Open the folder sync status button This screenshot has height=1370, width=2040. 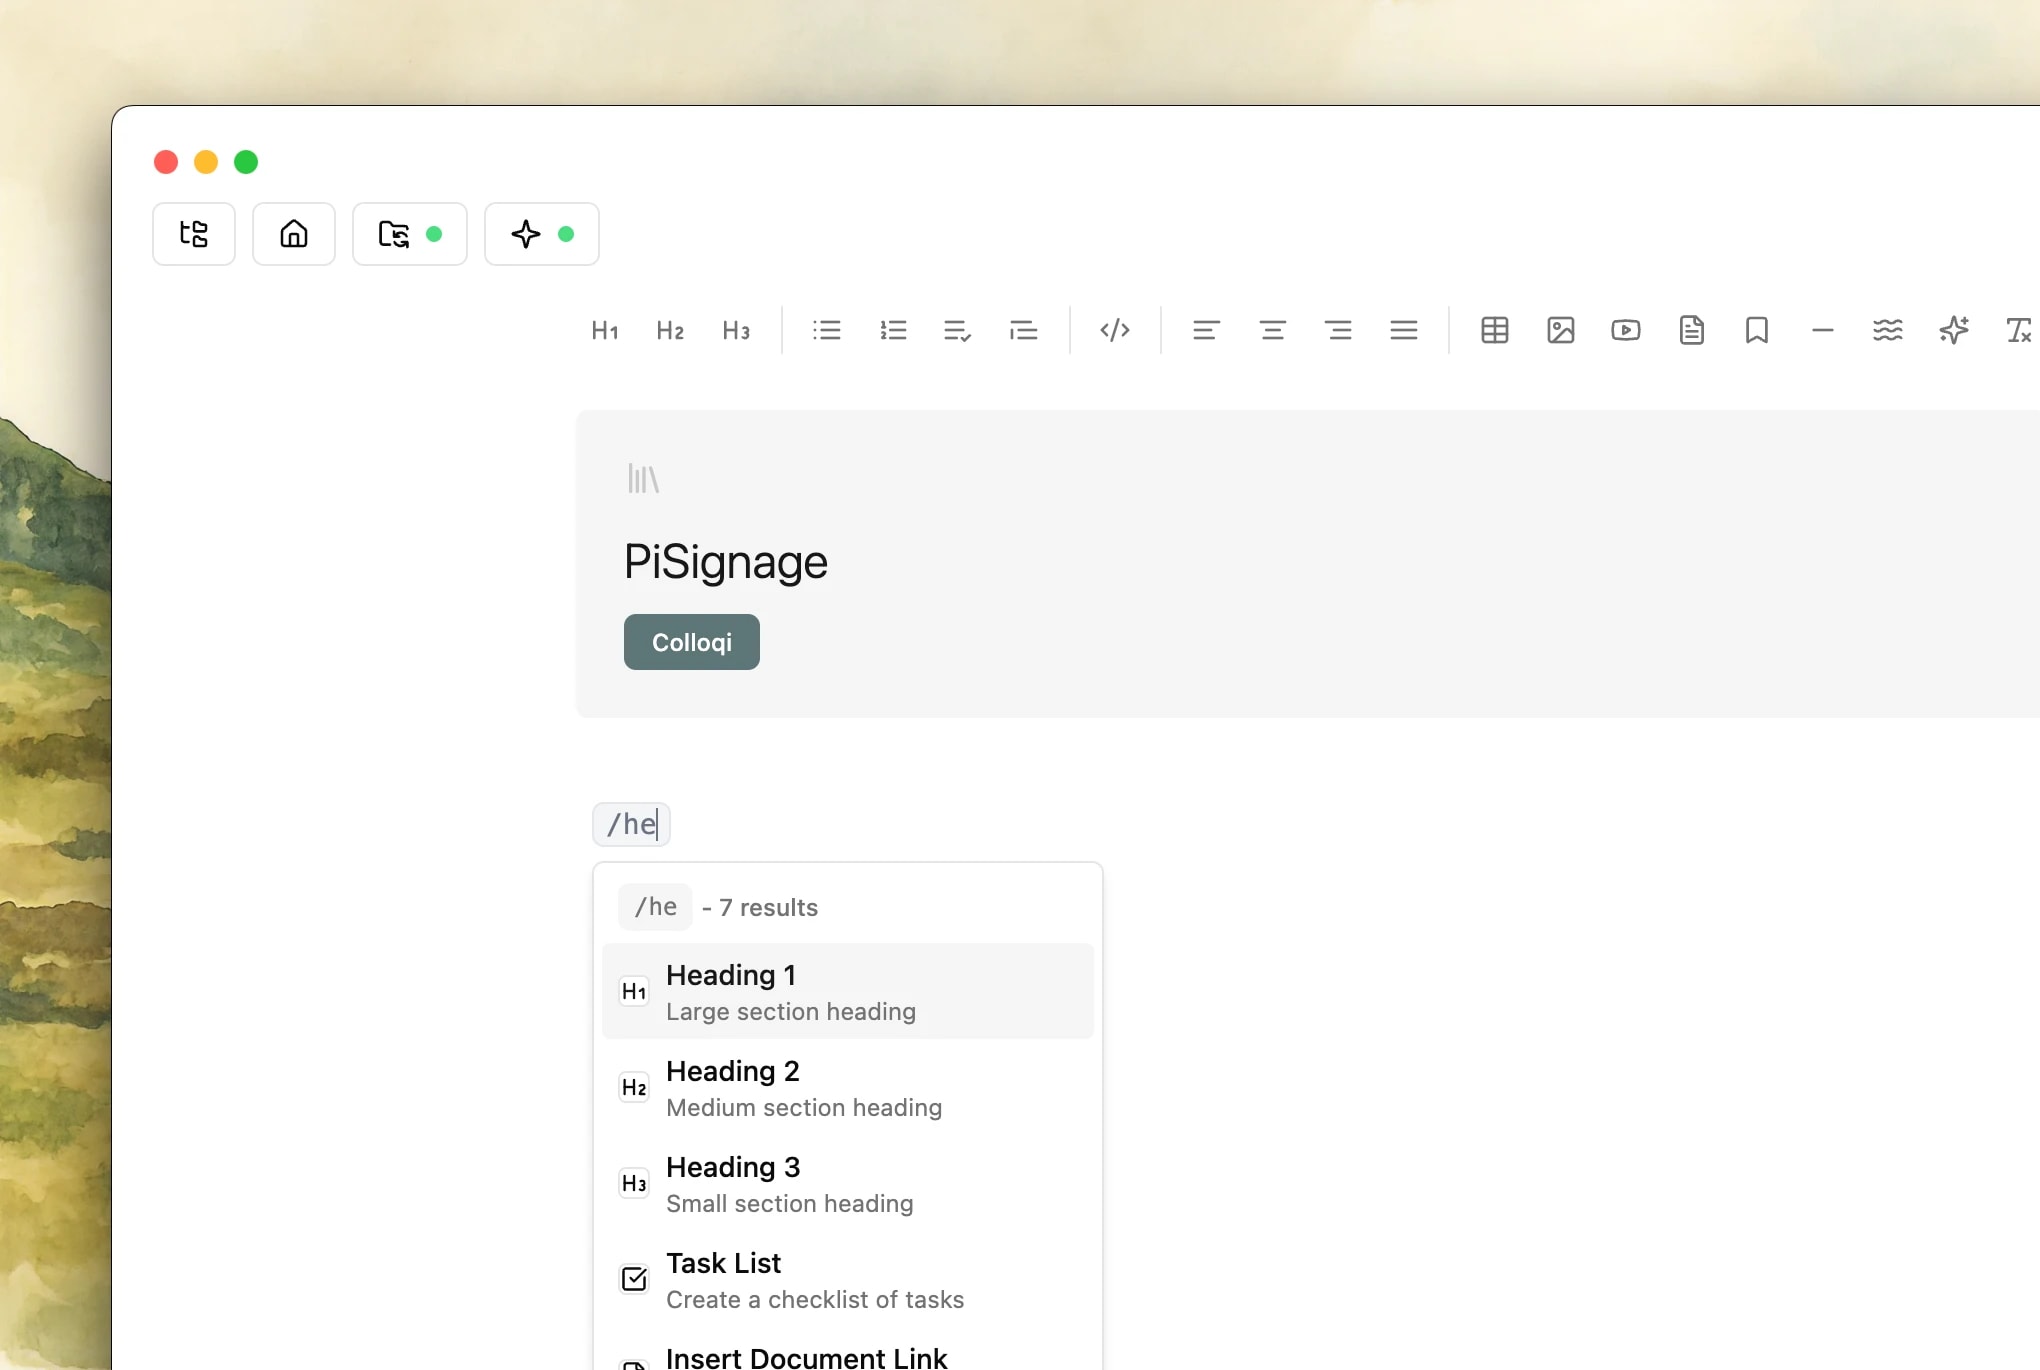pos(410,234)
